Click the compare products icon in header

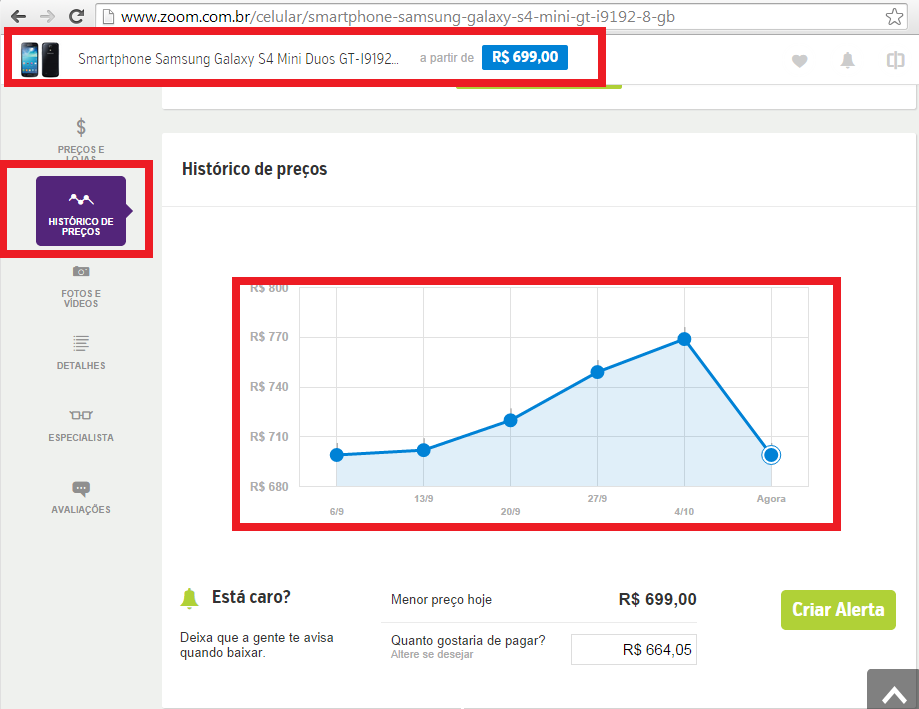(x=895, y=60)
